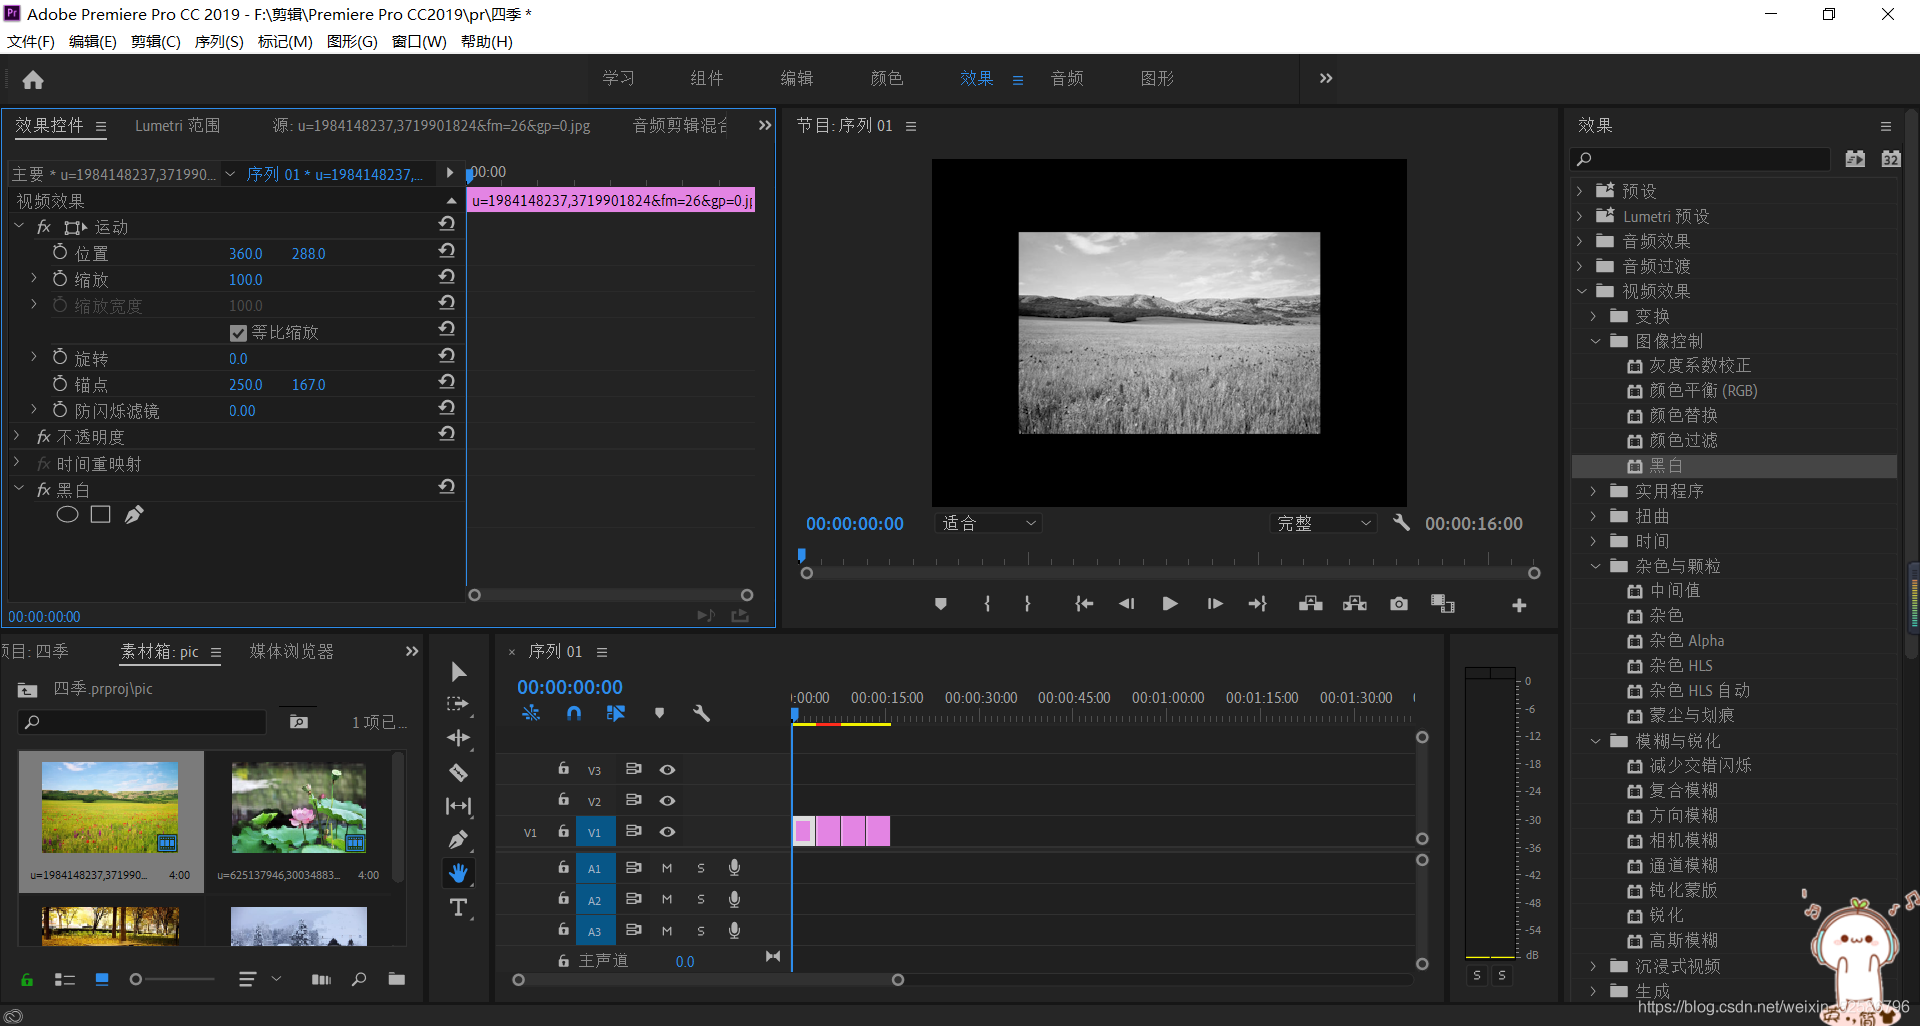The image size is (1920, 1026).
Task: Select the Hand tool
Action: 458,873
